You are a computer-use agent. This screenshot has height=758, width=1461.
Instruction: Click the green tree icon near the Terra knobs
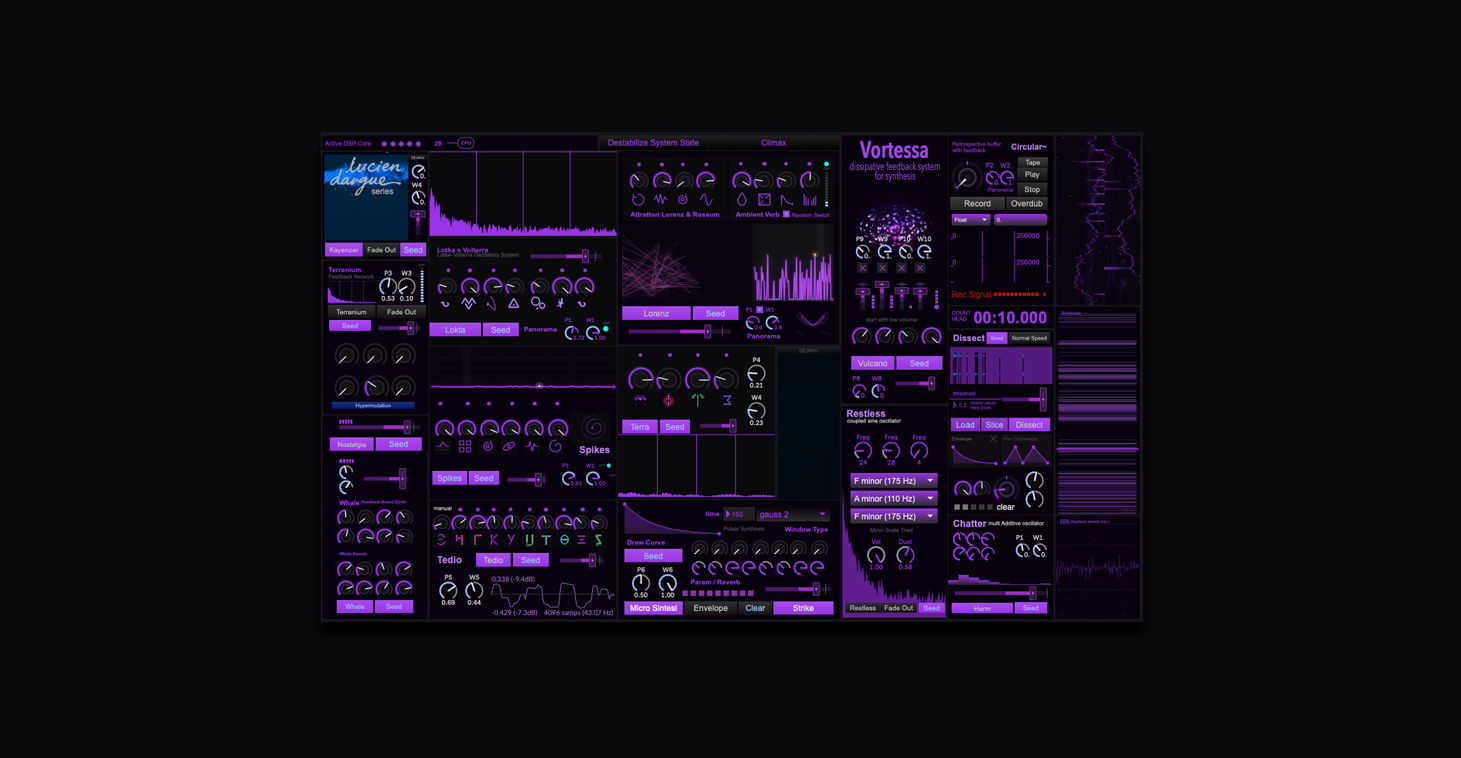pyautogui.click(x=698, y=400)
